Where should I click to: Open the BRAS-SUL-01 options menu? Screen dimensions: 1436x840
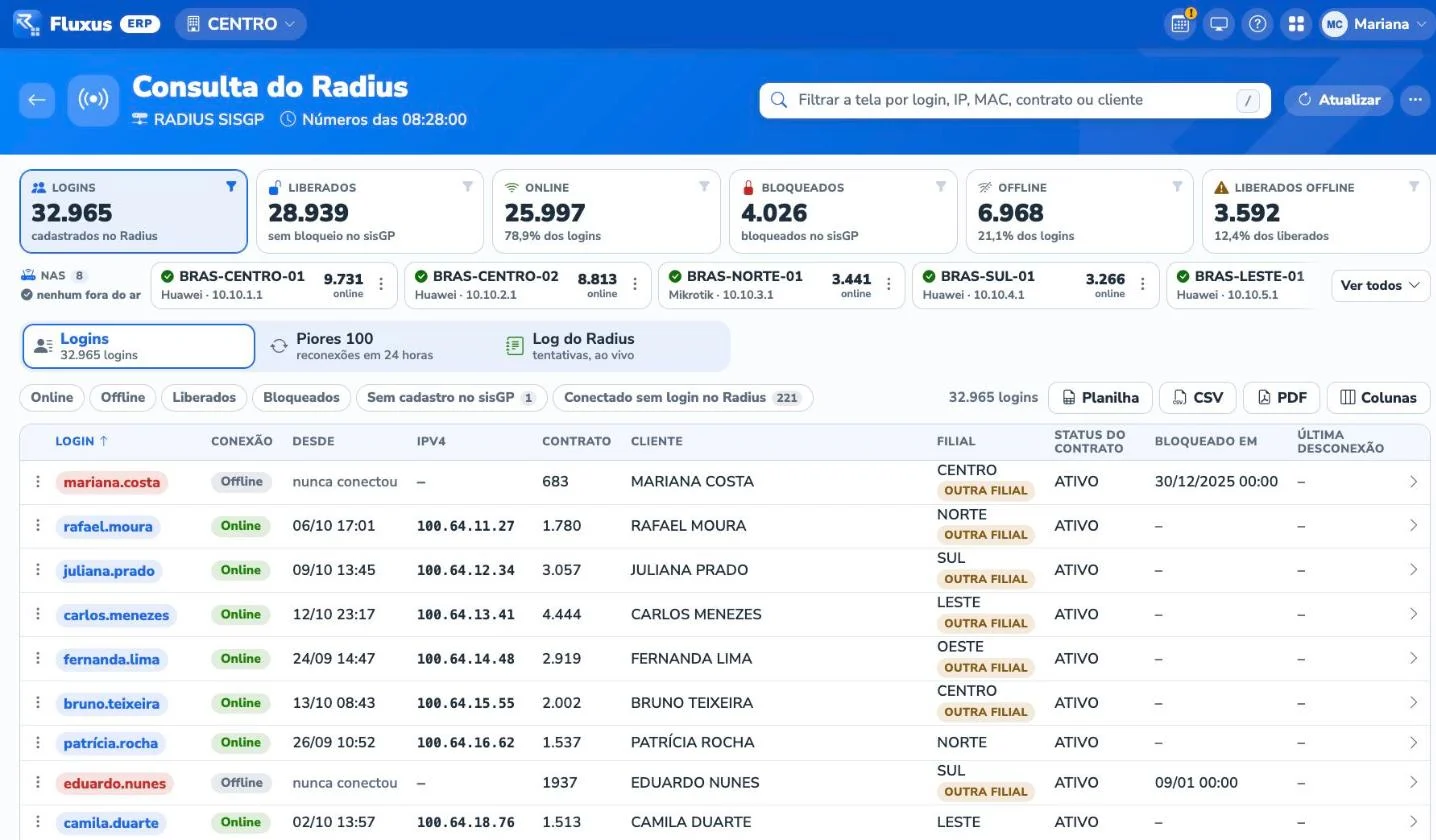(1143, 285)
